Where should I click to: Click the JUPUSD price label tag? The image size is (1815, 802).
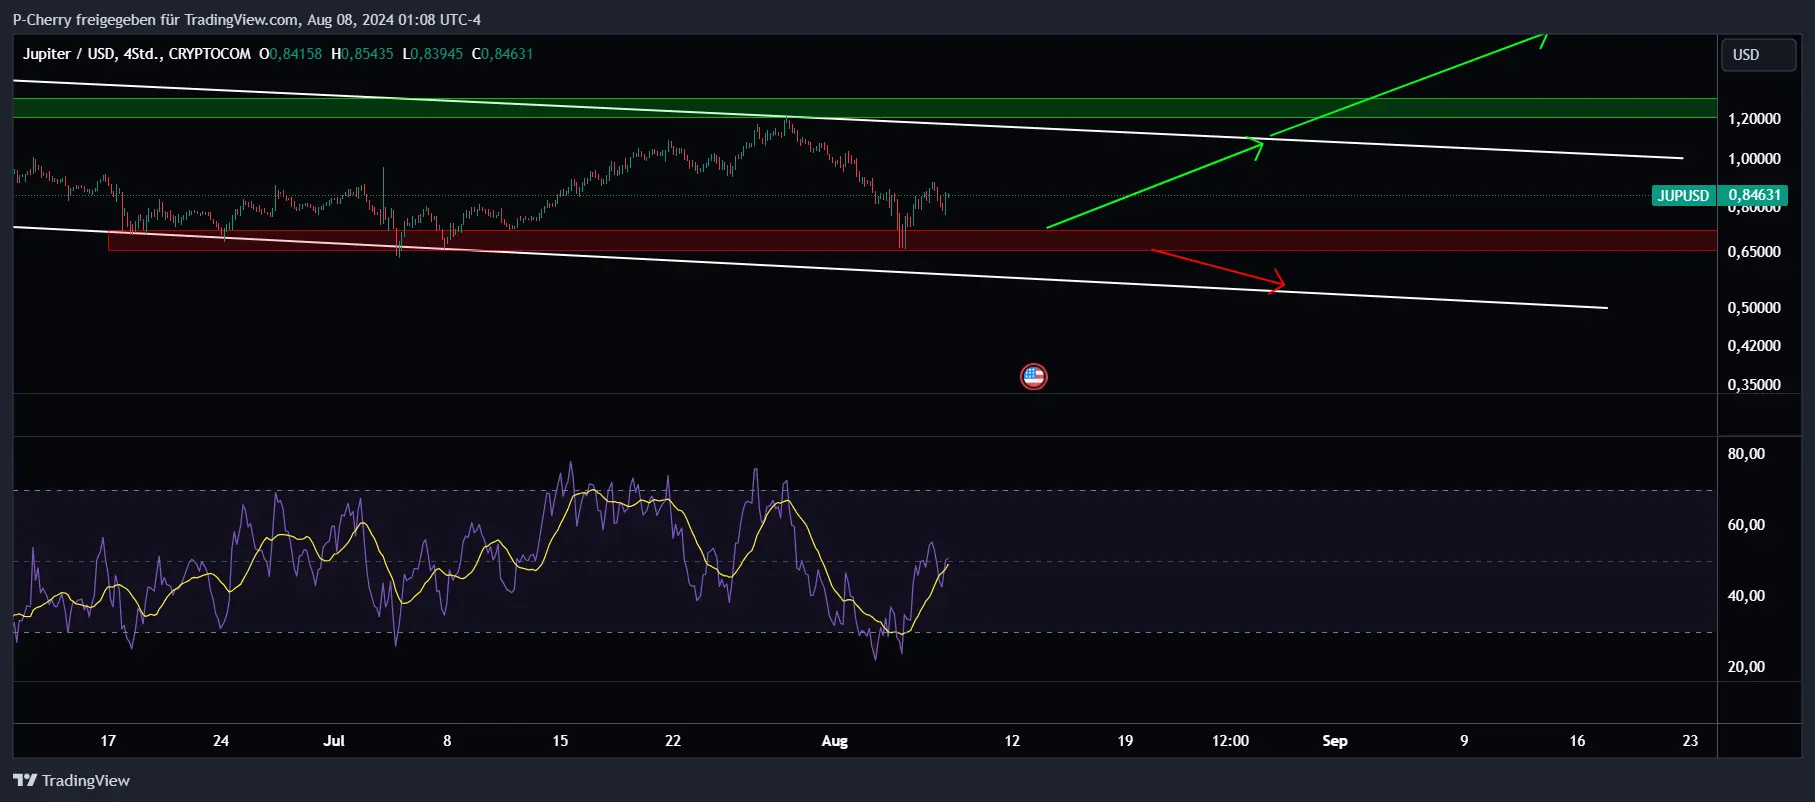coord(1683,195)
